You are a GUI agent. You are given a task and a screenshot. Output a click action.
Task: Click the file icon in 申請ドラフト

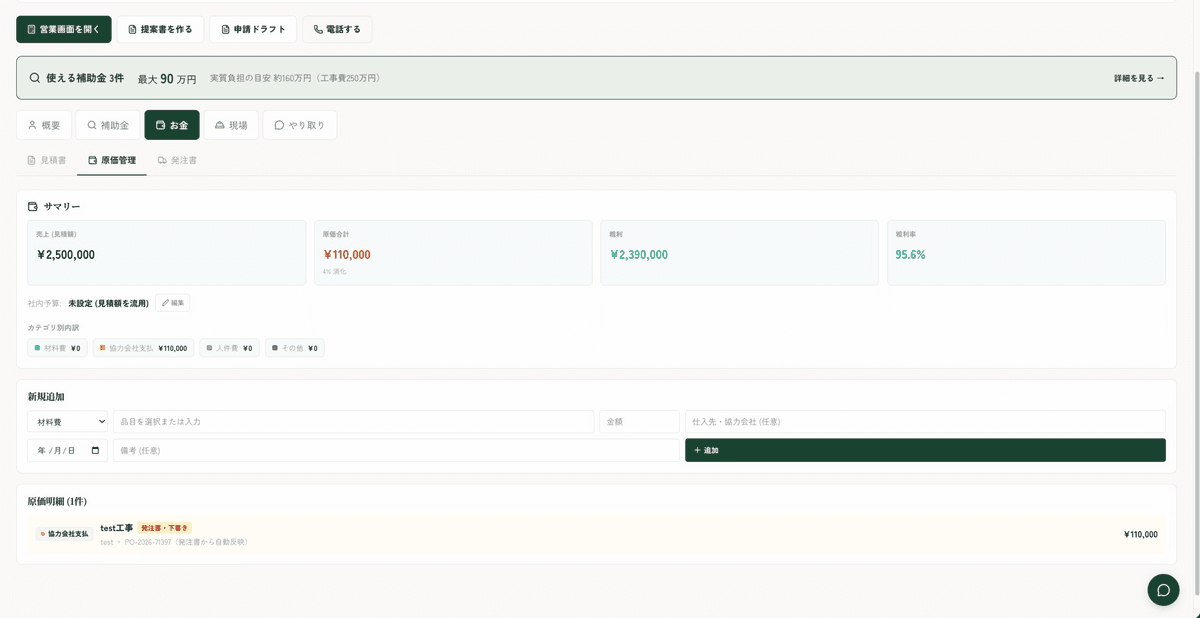point(225,29)
